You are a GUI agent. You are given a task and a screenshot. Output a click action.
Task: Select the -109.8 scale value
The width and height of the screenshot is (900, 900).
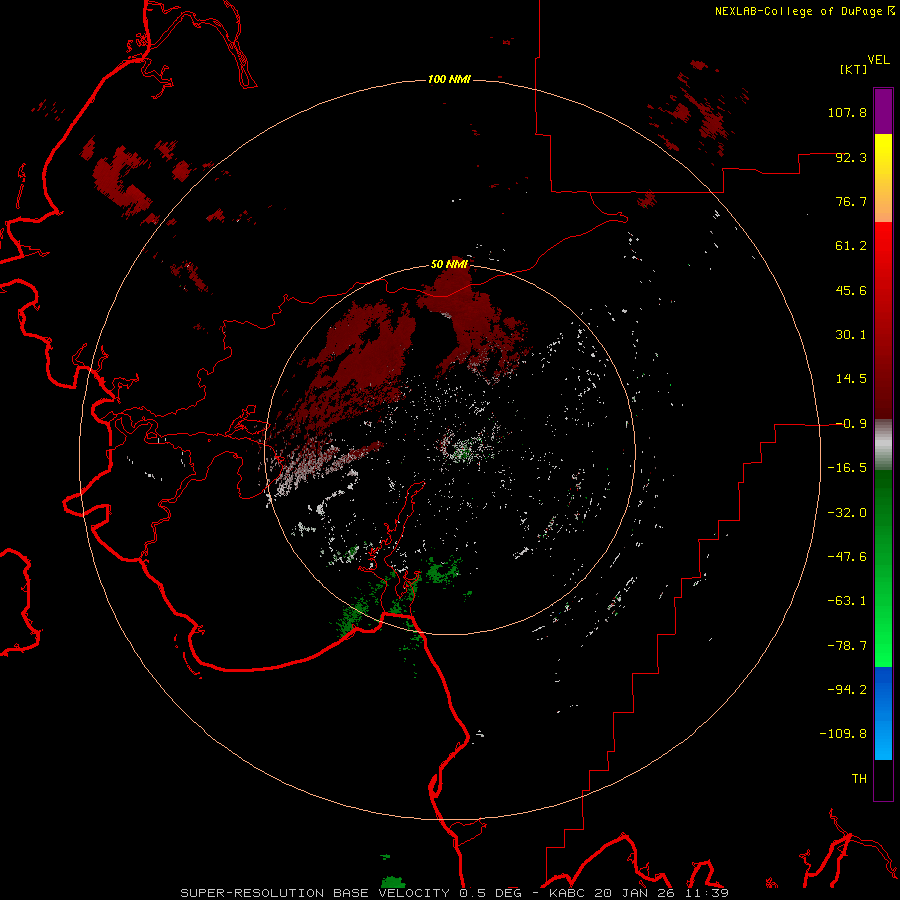pos(843,734)
